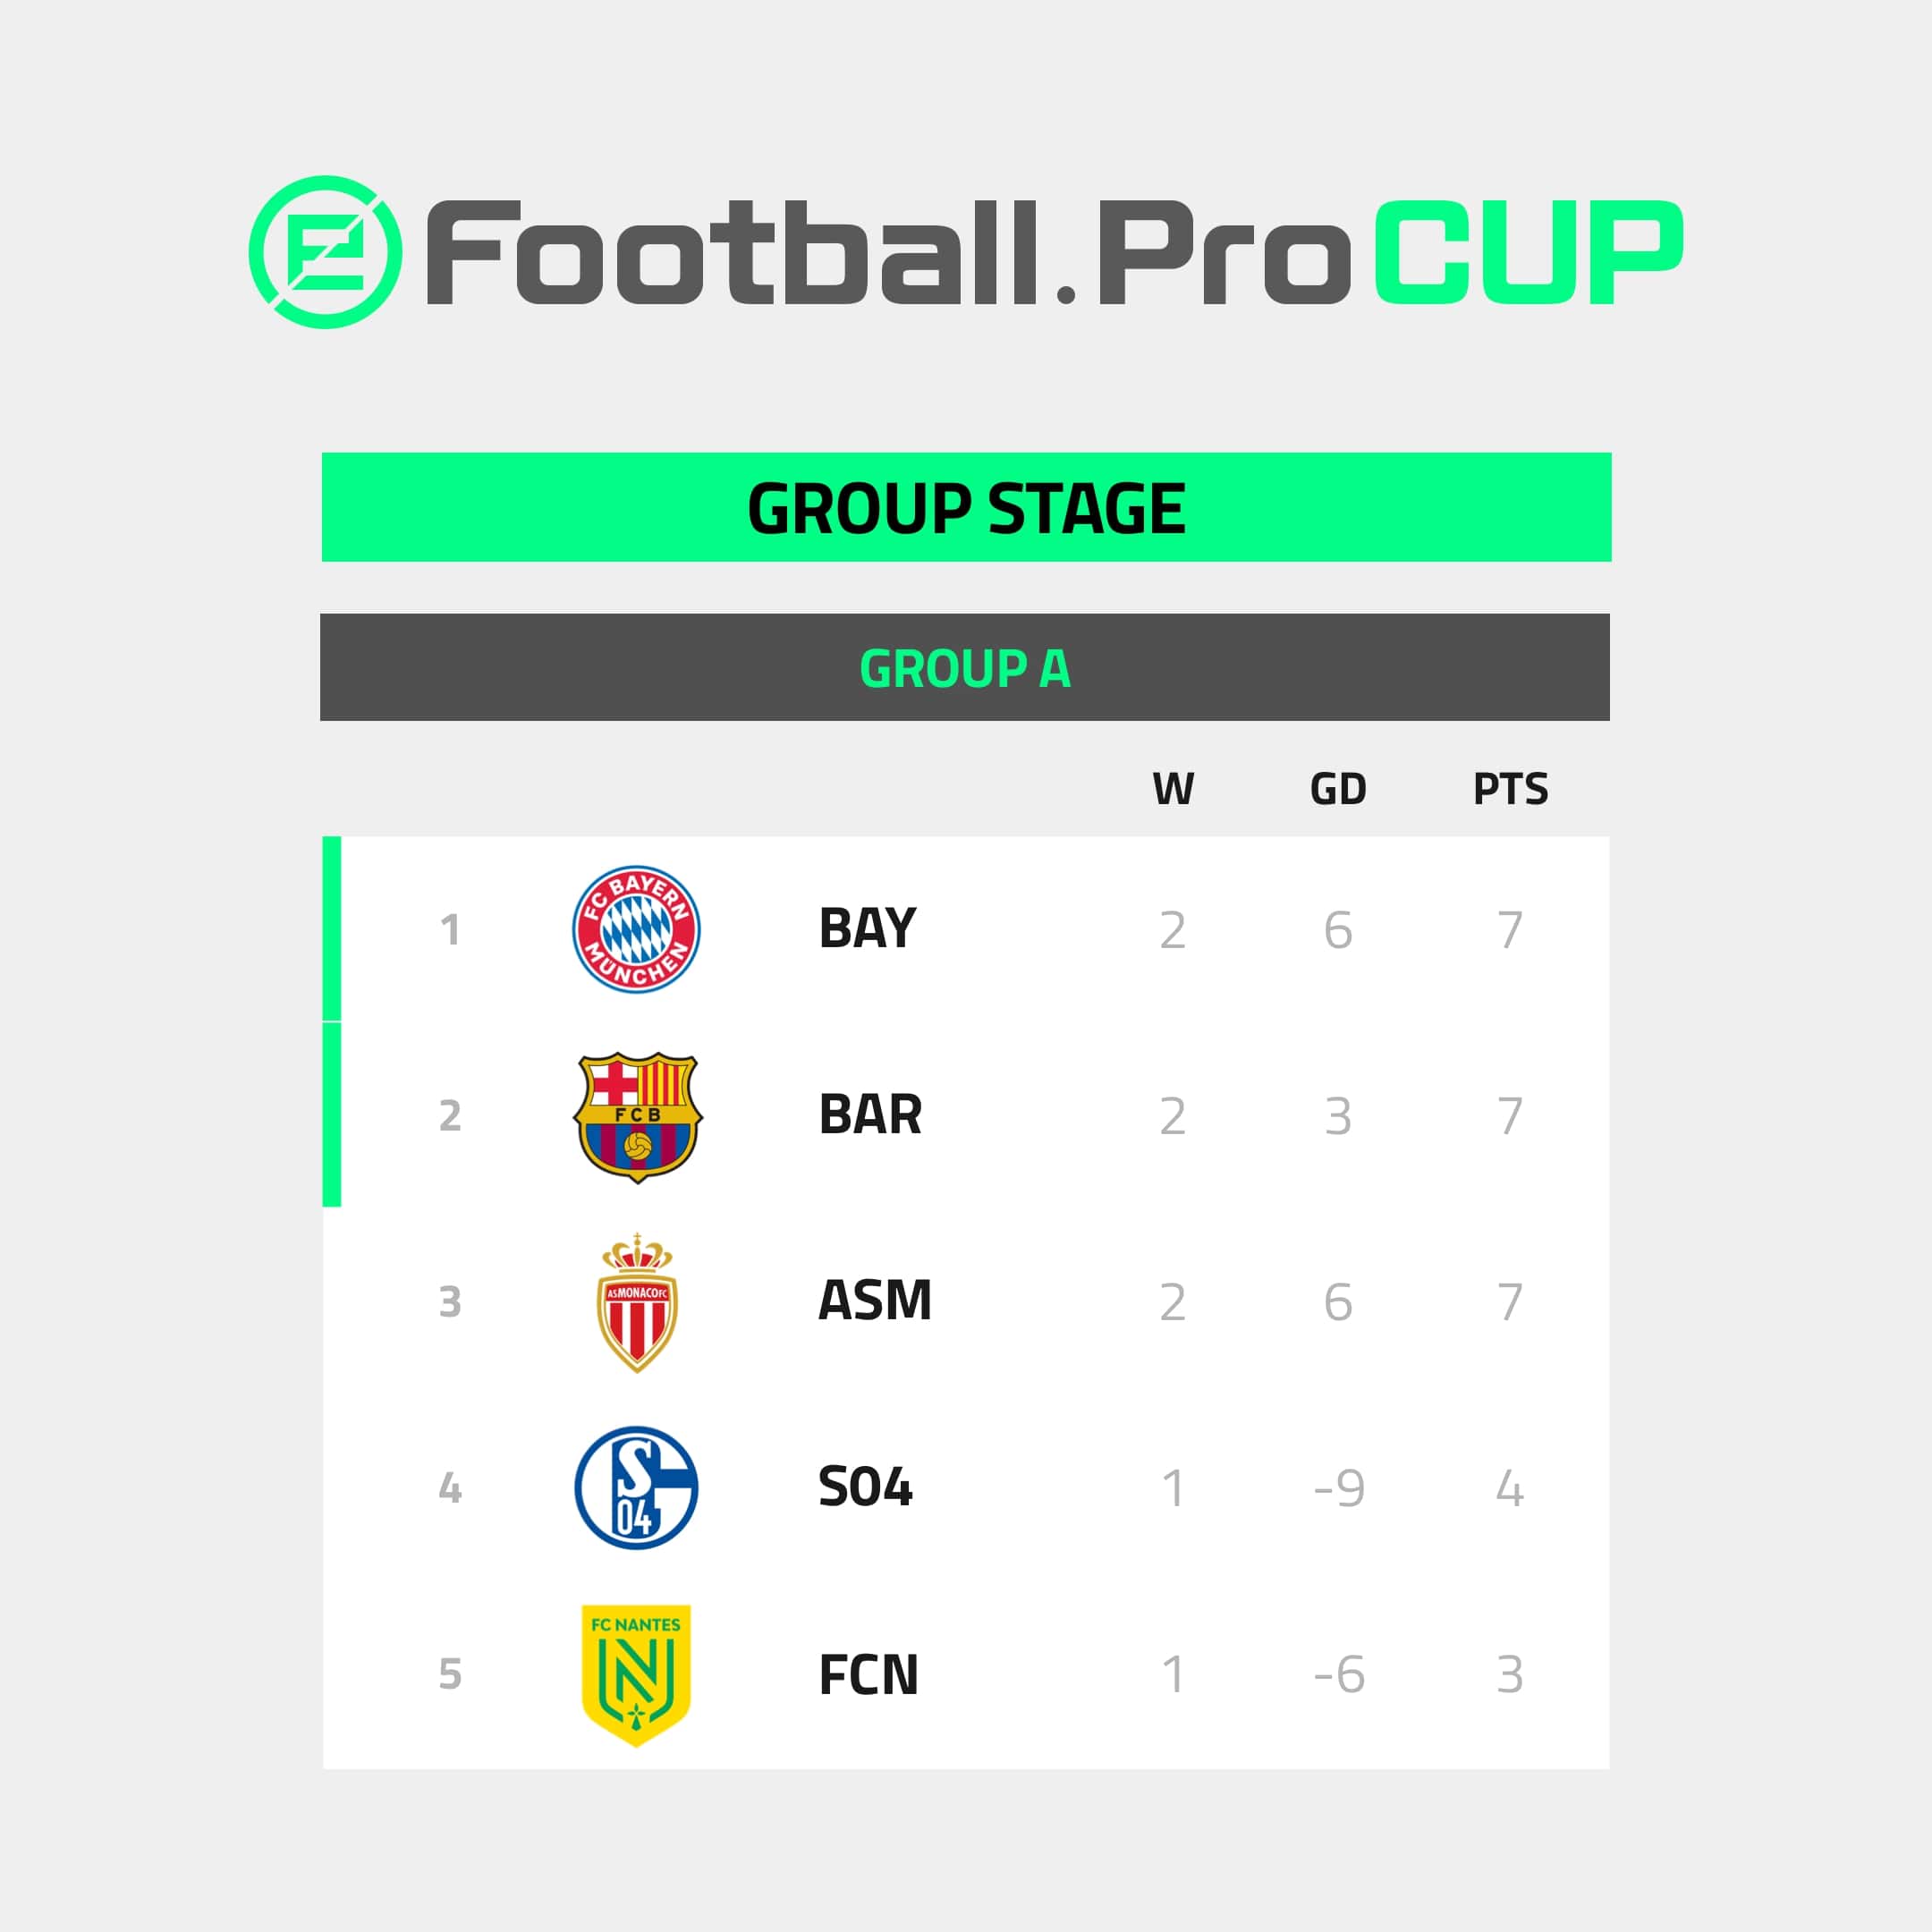The height and width of the screenshot is (1932, 1932).
Task: Click the eFootball circular E logo
Action: 325,252
